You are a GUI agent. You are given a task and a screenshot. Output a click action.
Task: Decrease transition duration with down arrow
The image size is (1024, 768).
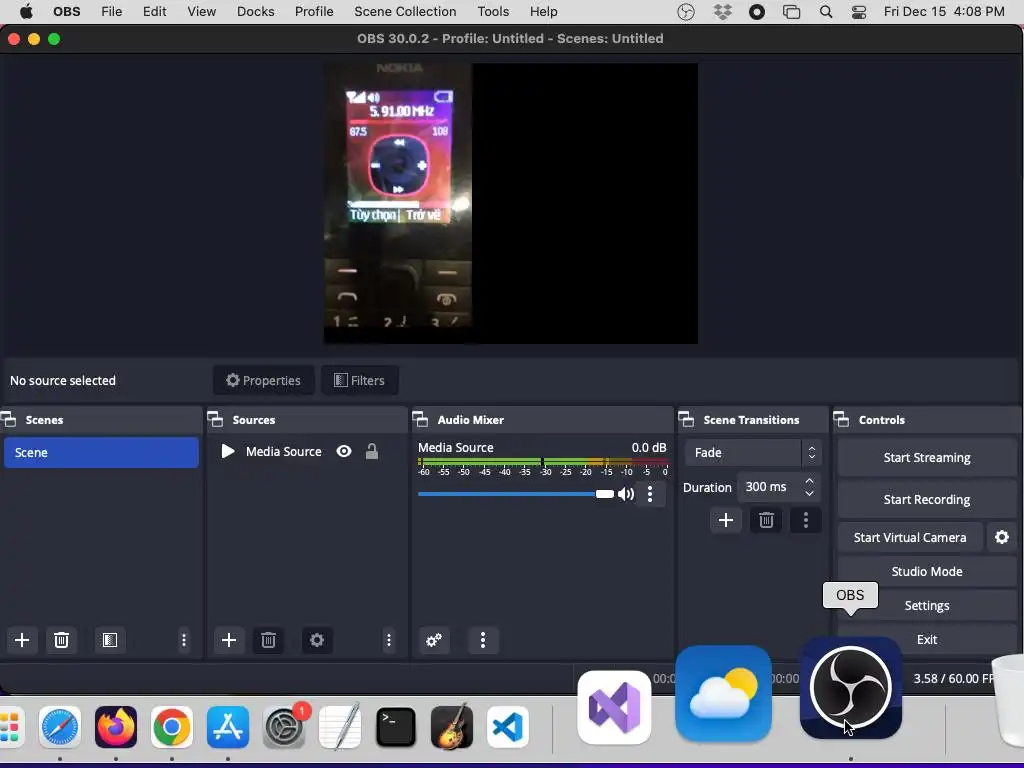[809, 493]
